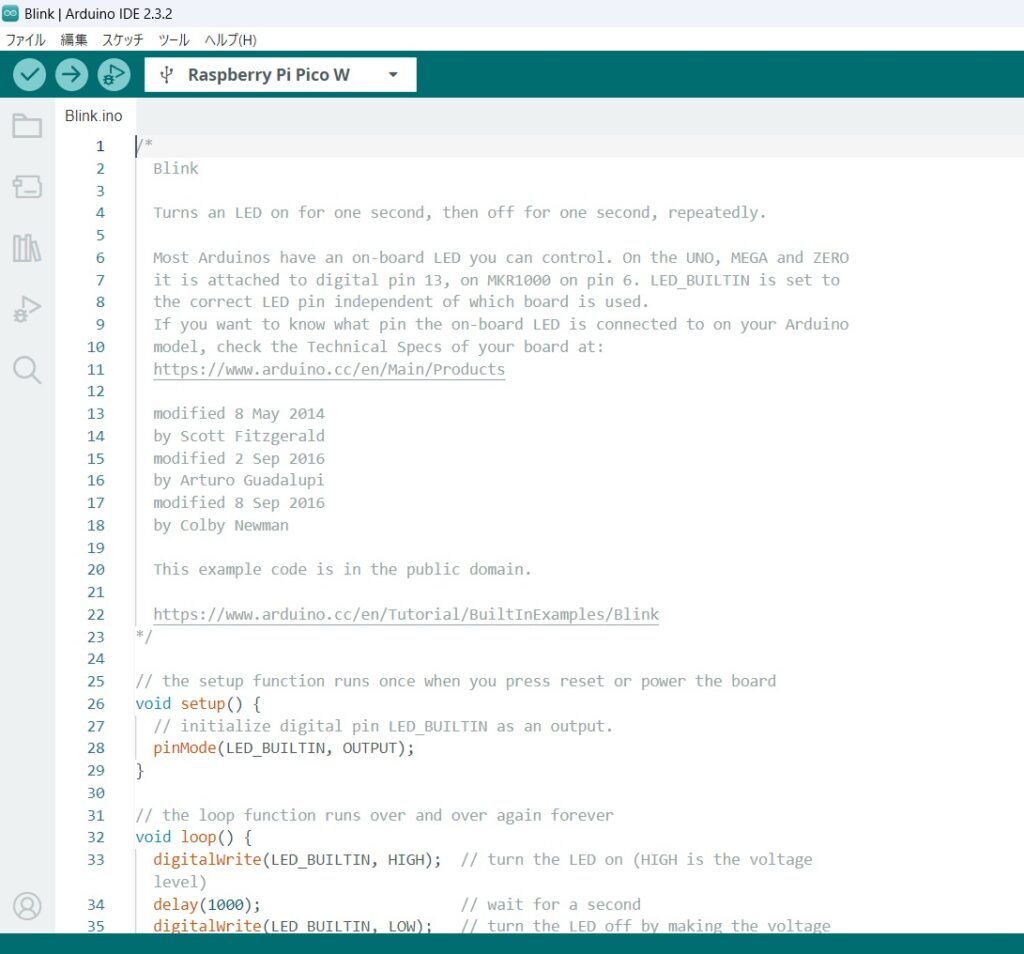This screenshot has width=1024, height=954.
Task: Follow the Tutorial/BuiltInExamples/Blink link
Action: click(406, 614)
